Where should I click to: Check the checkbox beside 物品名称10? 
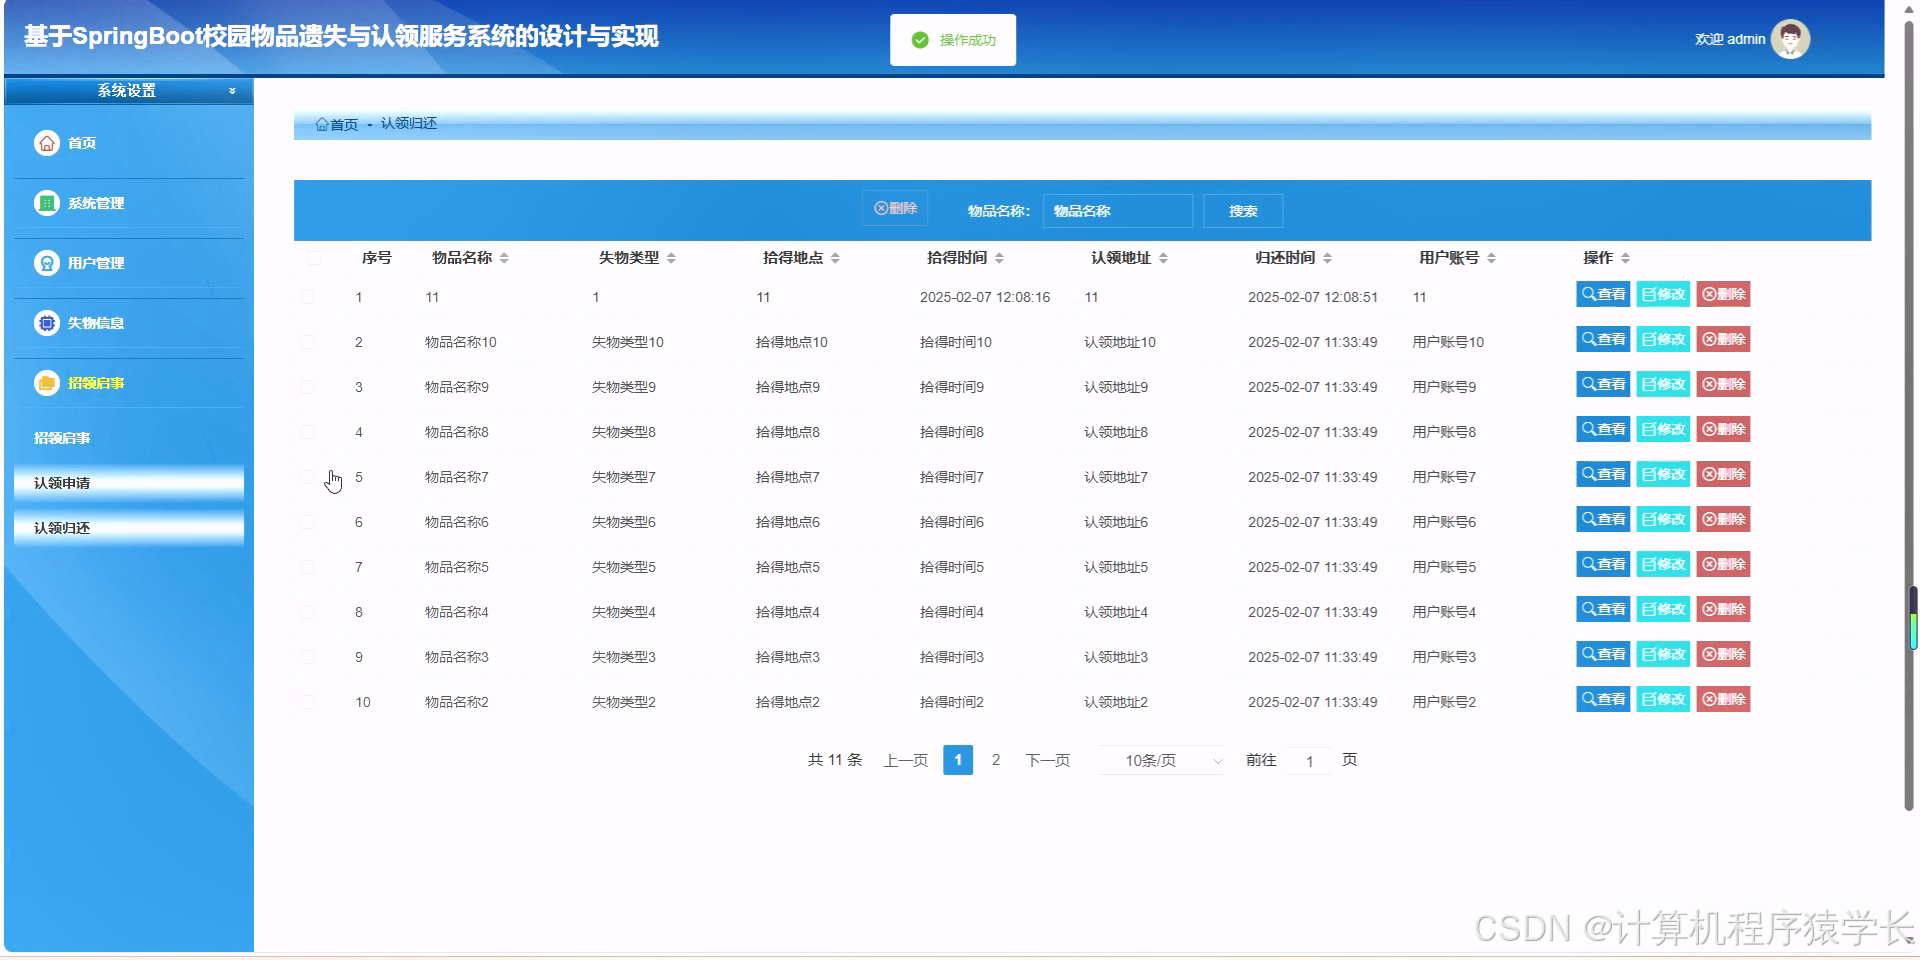click(x=307, y=341)
